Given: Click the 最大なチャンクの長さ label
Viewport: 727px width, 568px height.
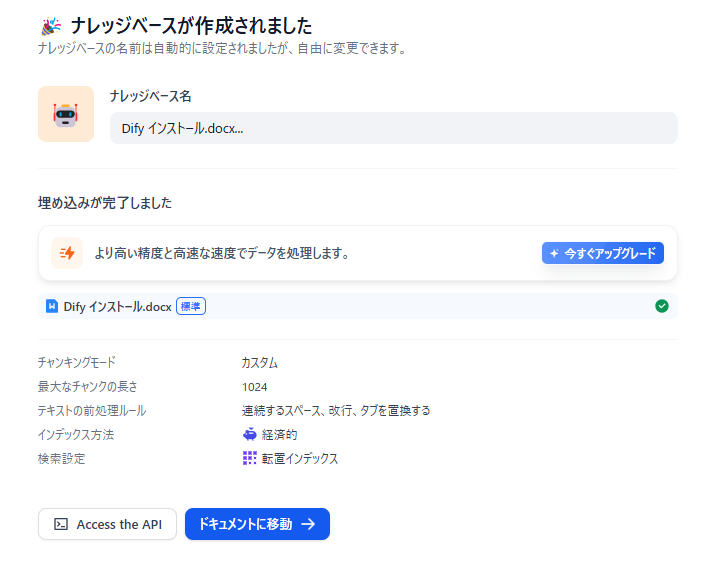Looking at the screenshot, I should [88, 387].
